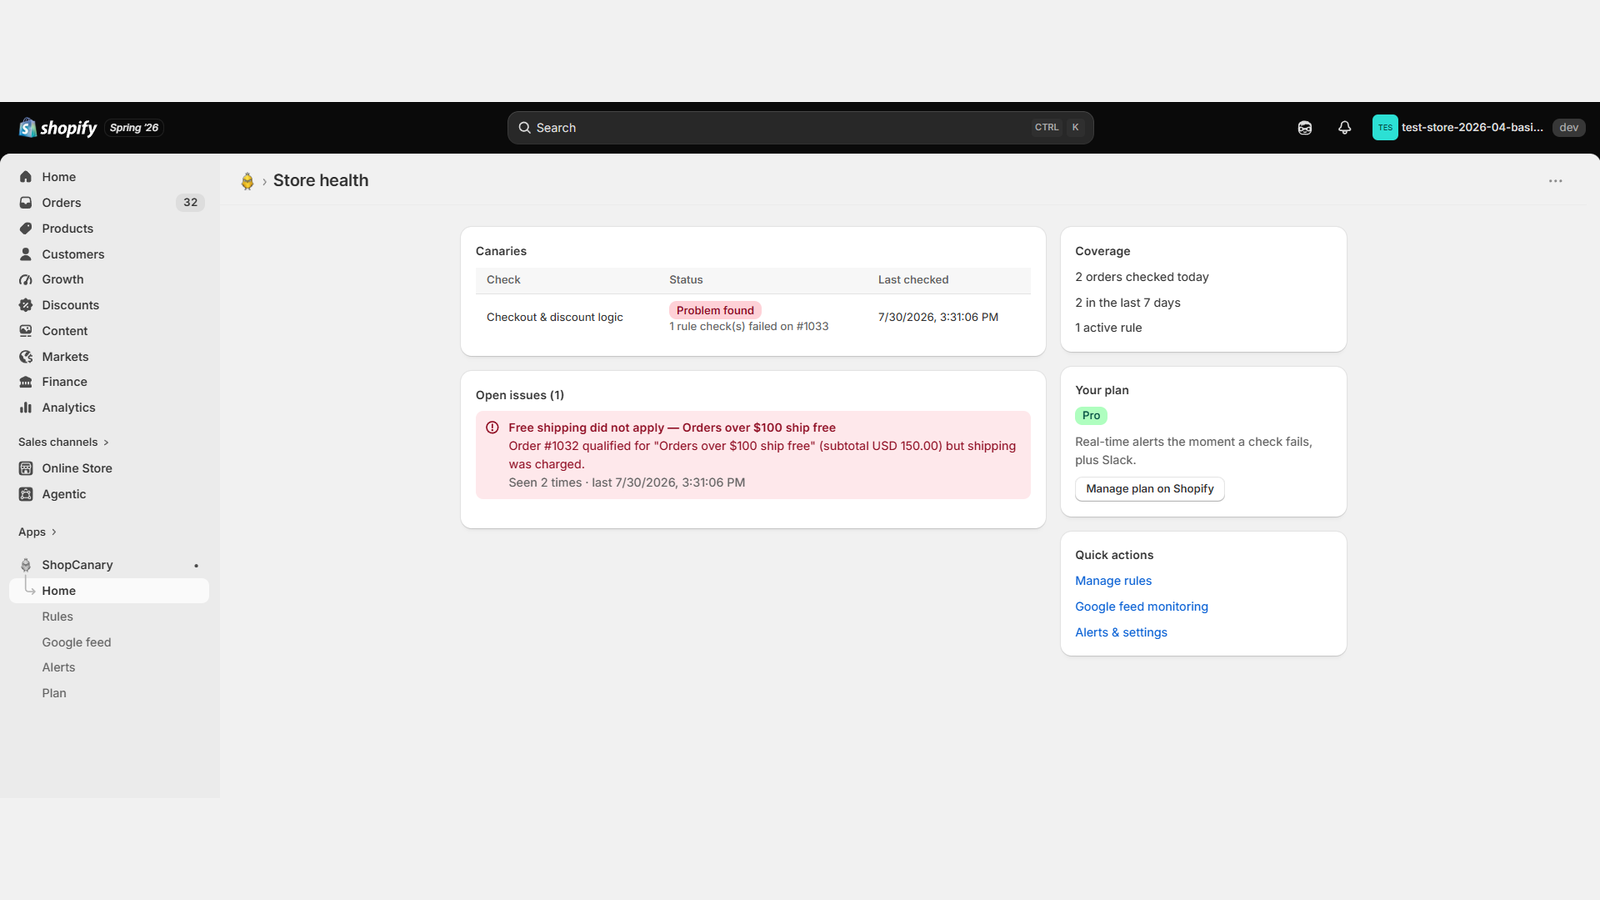Click the ShopCanary bird icon in breadcrumb
Screen dimensions: 1600x900
point(247,181)
